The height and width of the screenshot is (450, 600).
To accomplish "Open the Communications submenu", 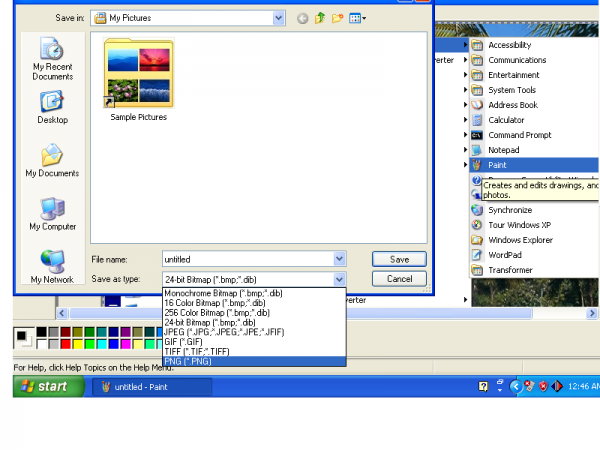I will point(534,60).
